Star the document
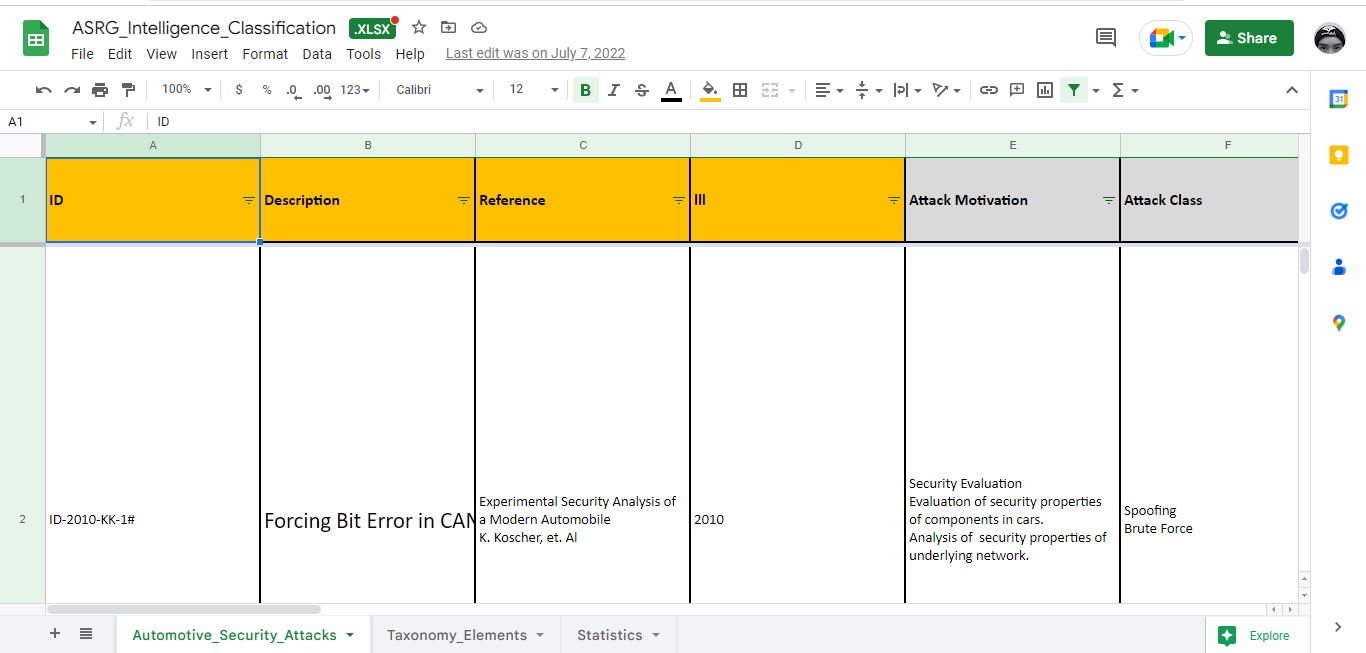The height and width of the screenshot is (653, 1366). 419,28
